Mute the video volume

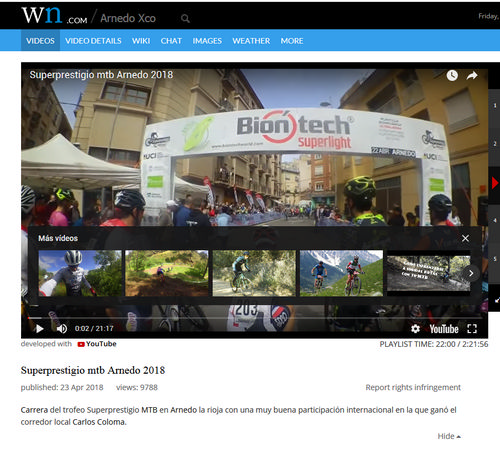pos(62,329)
